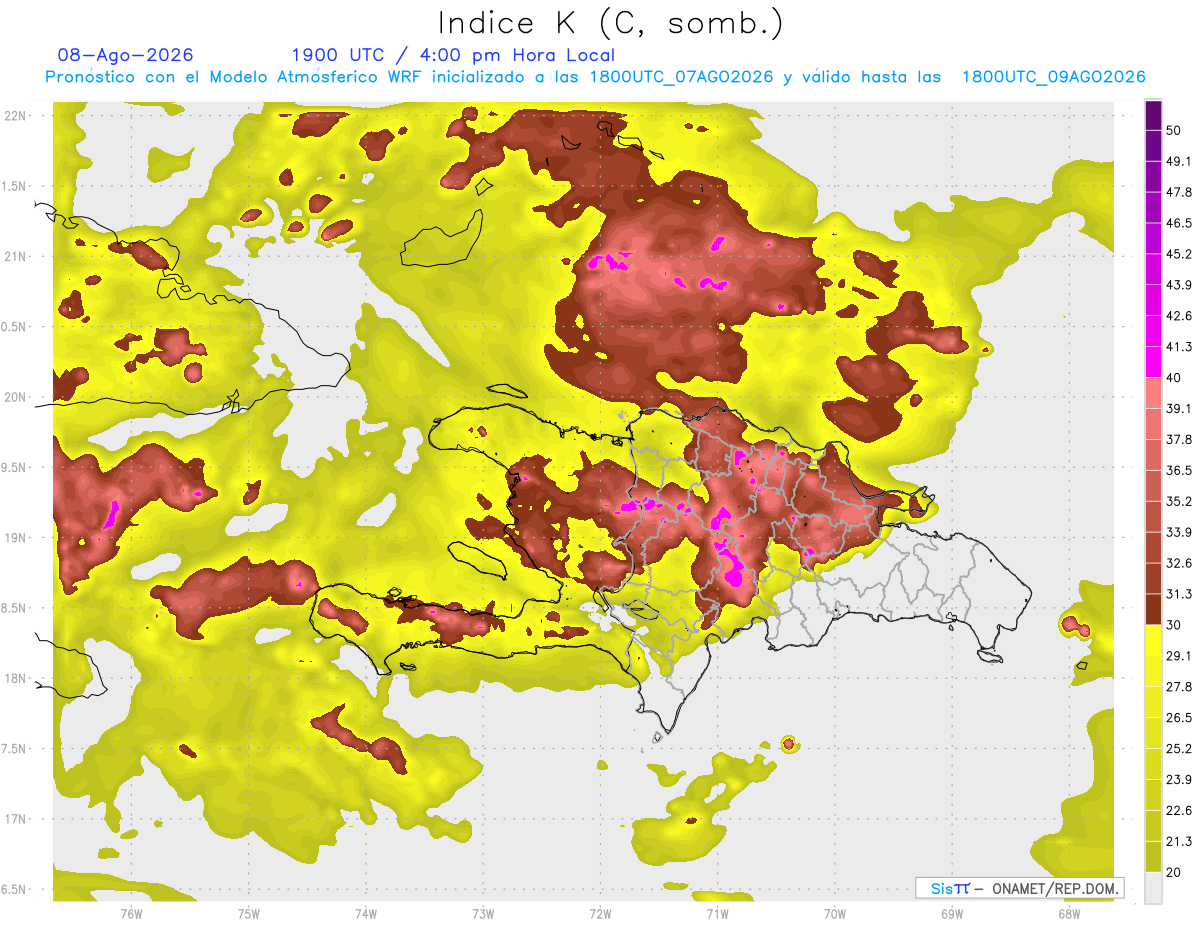Click the colorbar value 29.1
1200x927 pixels.
[1180, 656]
